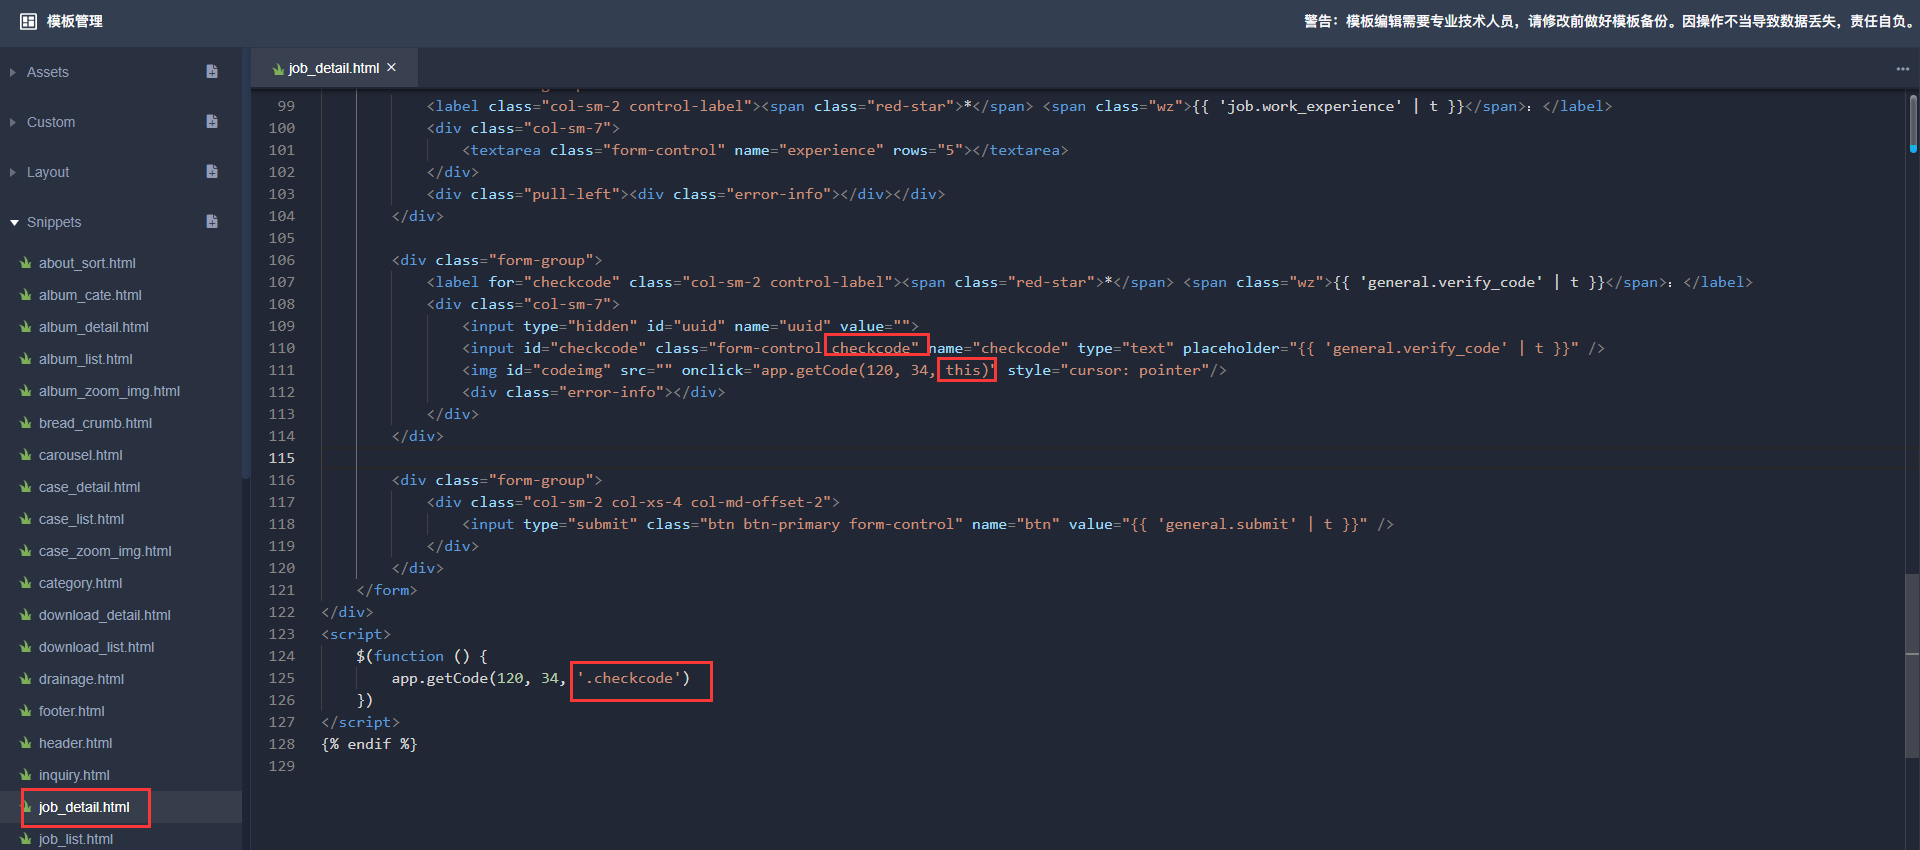Open case_detail.html file
Screen dimensions: 1920x850
pos(89,487)
